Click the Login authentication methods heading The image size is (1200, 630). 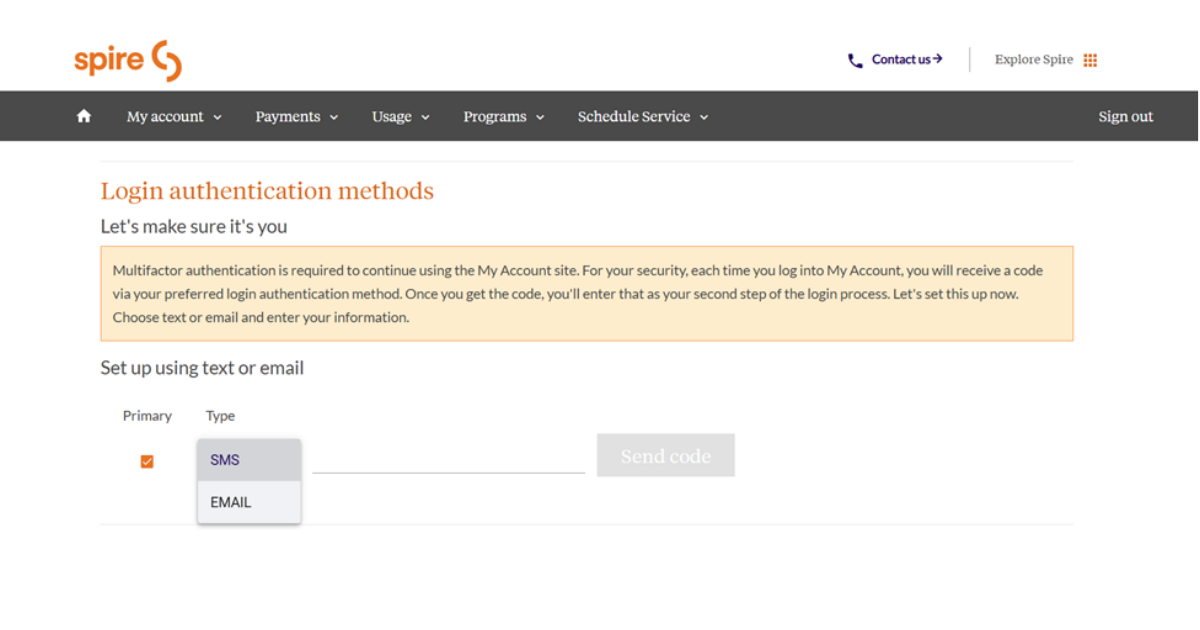[x=267, y=191]
